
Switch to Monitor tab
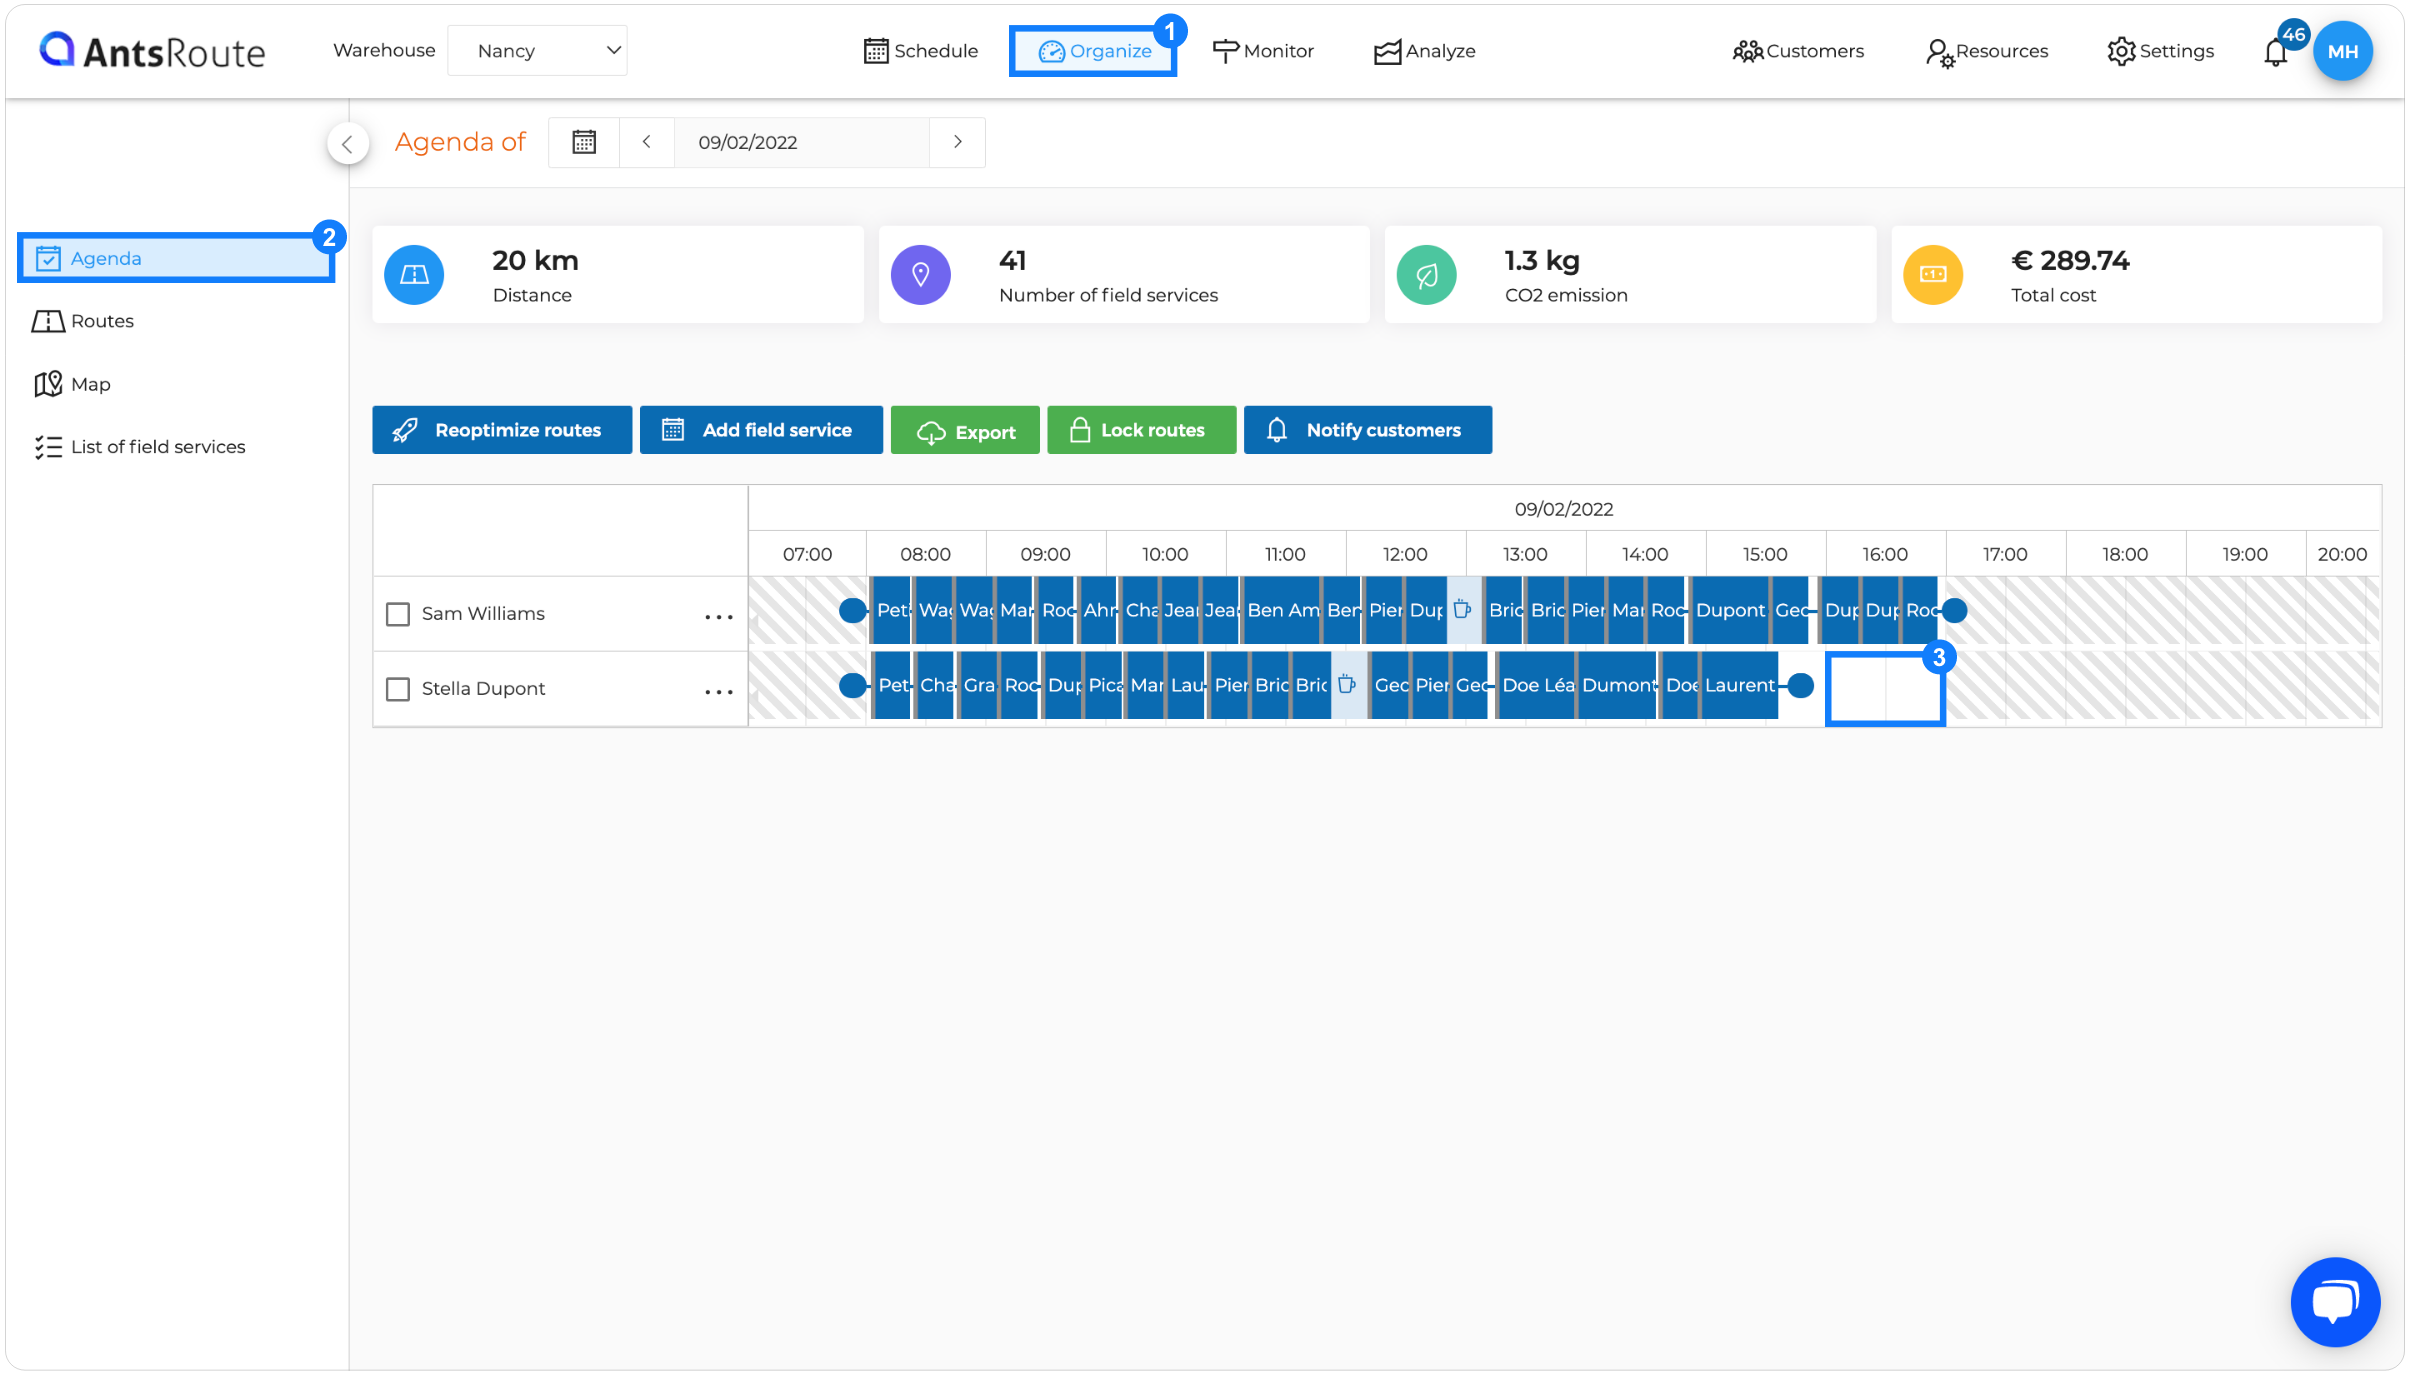pos(1263,51)
